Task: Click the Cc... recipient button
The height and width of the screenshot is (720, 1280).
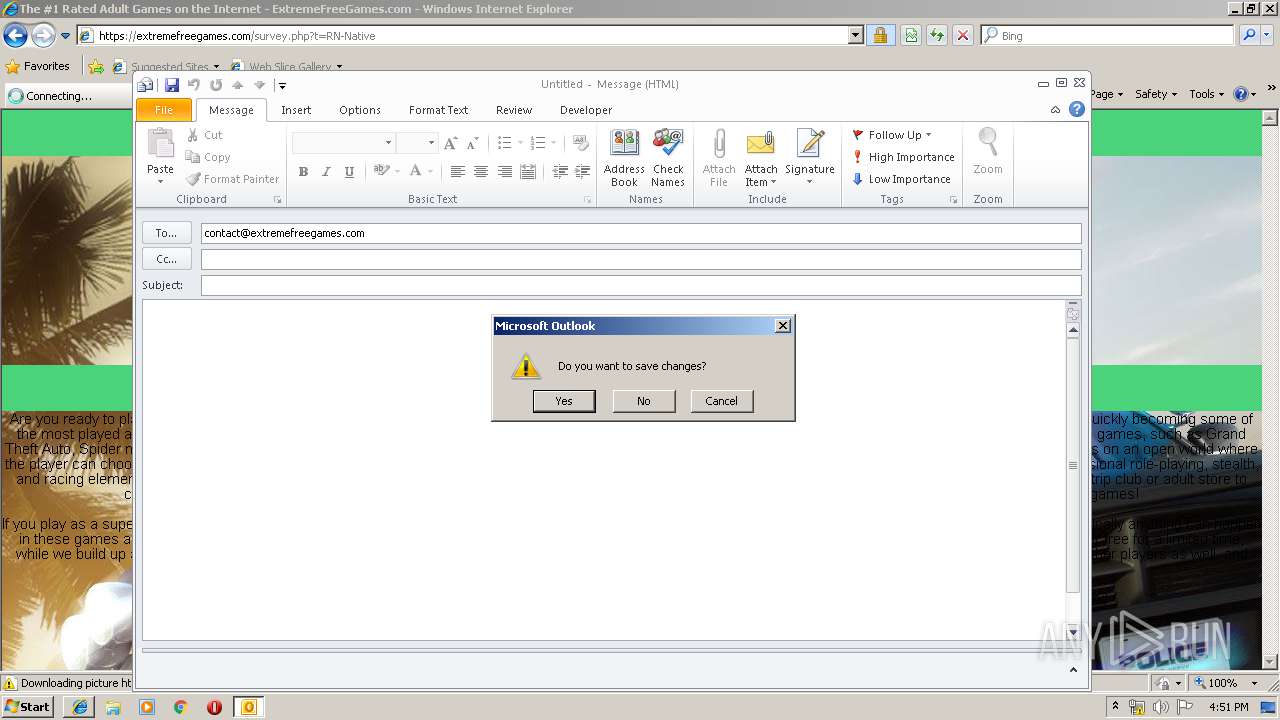Action: (166, 259)
